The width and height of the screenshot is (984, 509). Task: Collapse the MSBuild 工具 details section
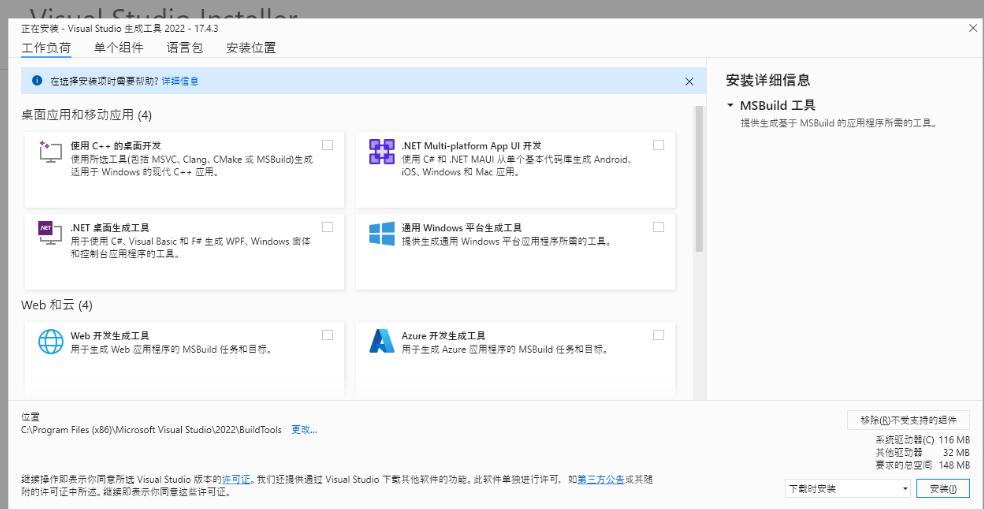pyautogui.click(x=730, y=105)
